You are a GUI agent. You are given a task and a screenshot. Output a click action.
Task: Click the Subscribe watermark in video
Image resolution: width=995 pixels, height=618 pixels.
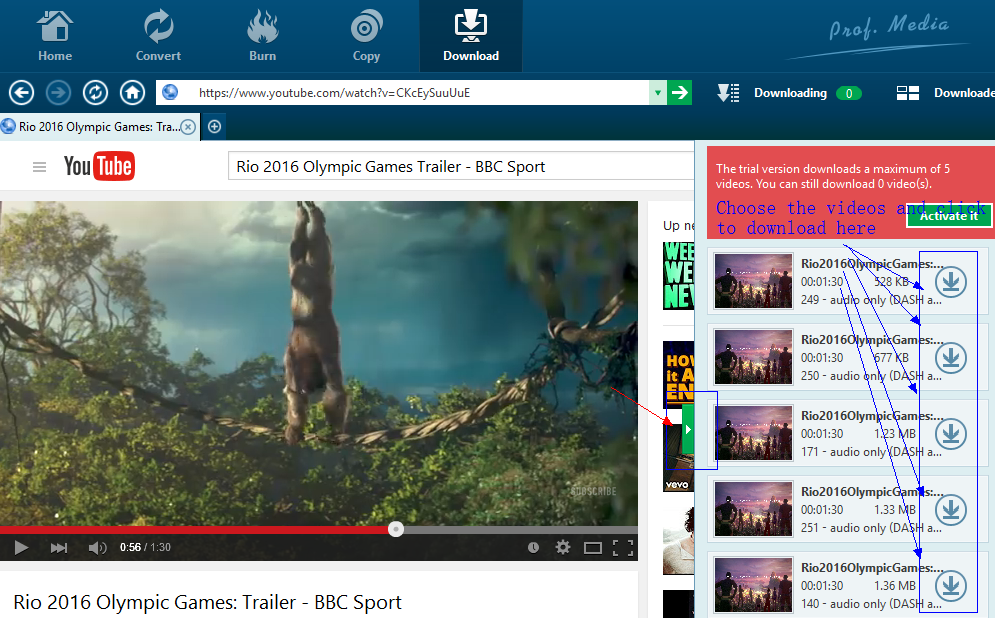coord(593,491)
